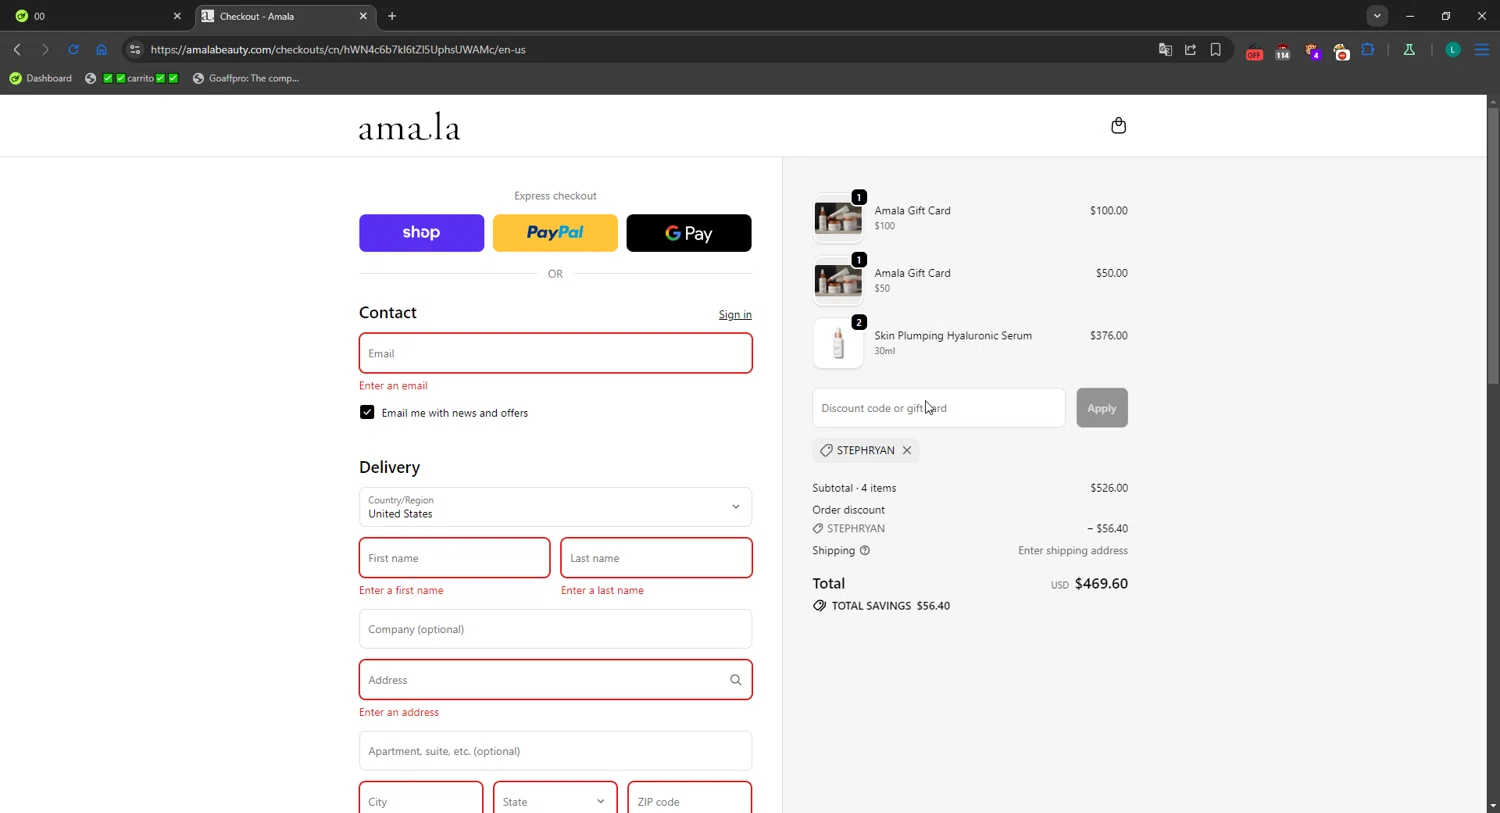Apply the discount code button
The height and width of the screenshot is (813, 1500).
[x=1102, y=408]
